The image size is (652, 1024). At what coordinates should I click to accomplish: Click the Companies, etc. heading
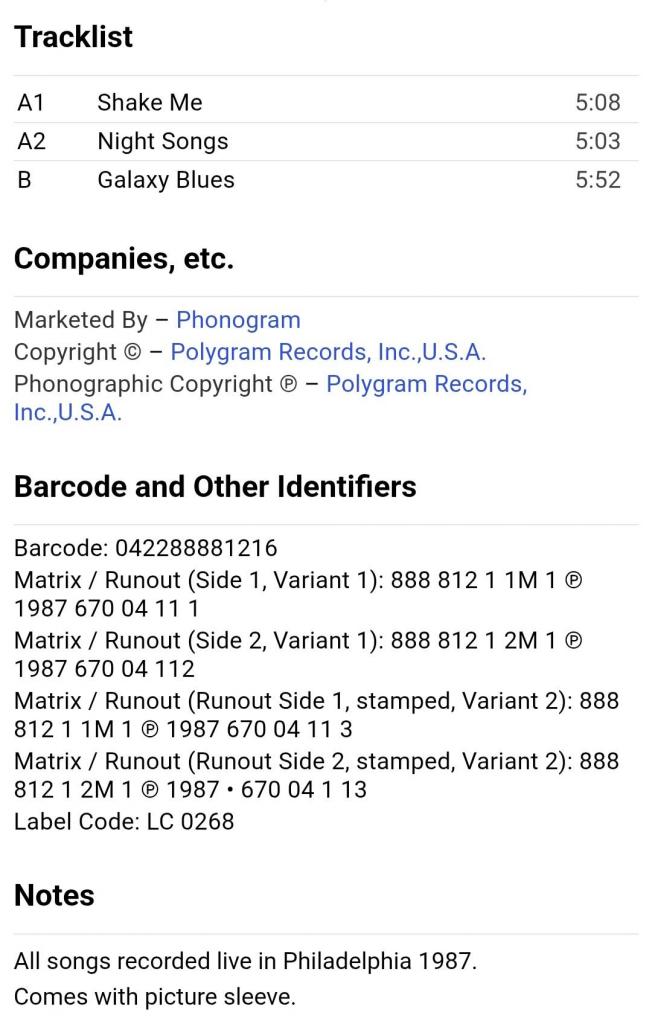[123, 259]
